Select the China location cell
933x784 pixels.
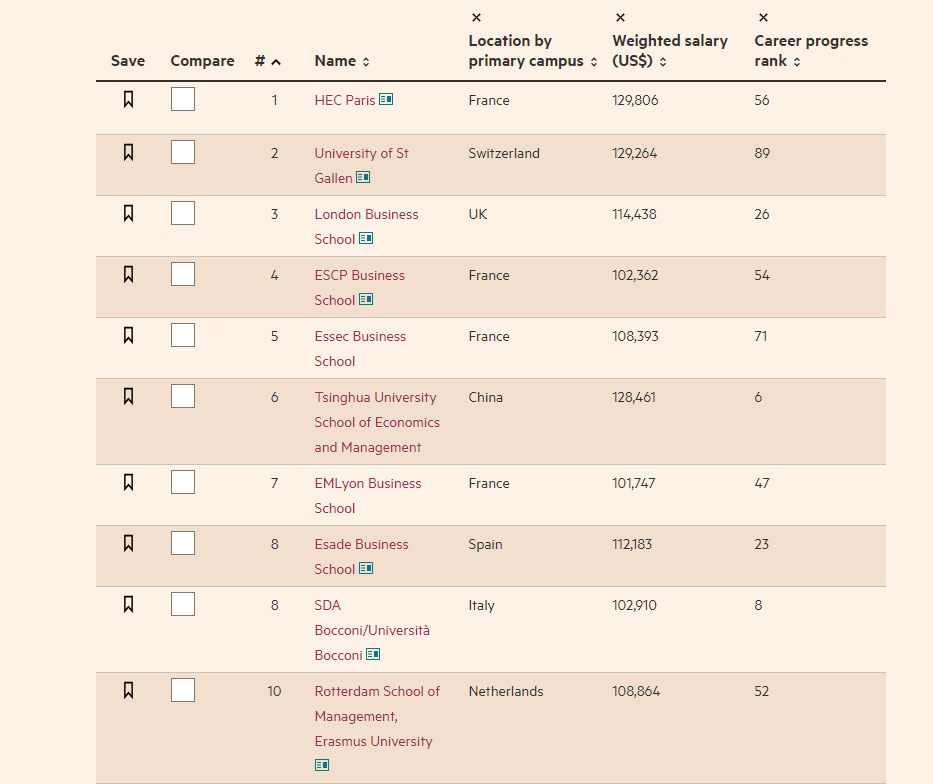coord(486,397)
